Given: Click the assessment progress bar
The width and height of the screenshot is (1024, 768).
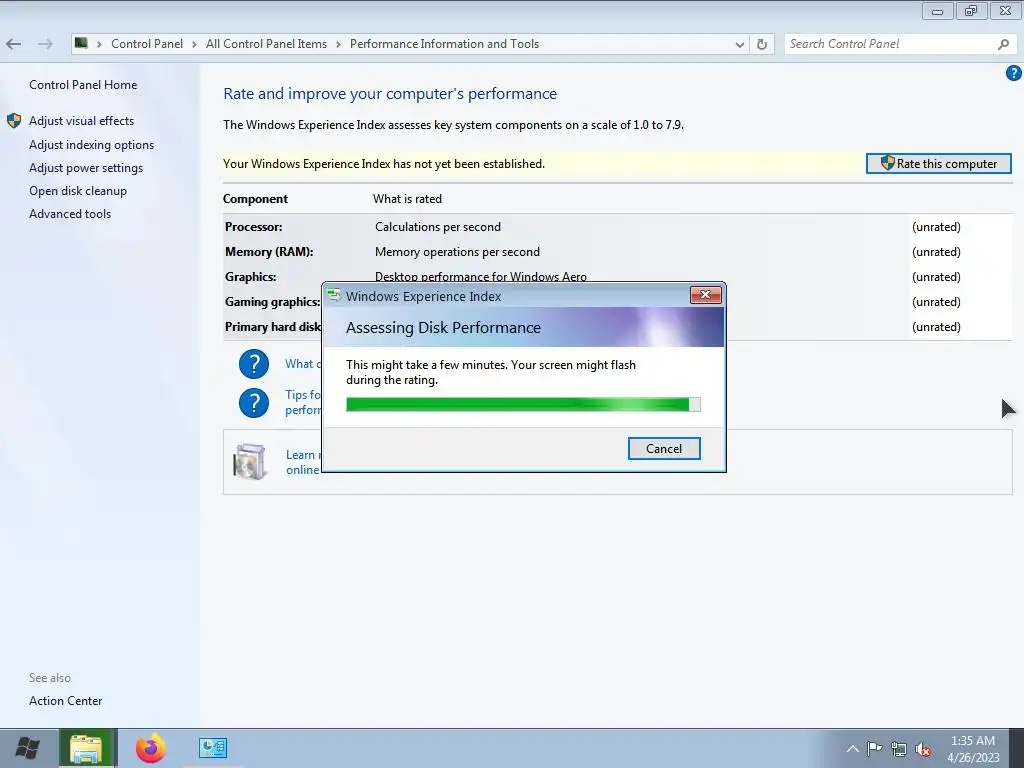Looking at the screenshot, I should click(x=523, y=405).
